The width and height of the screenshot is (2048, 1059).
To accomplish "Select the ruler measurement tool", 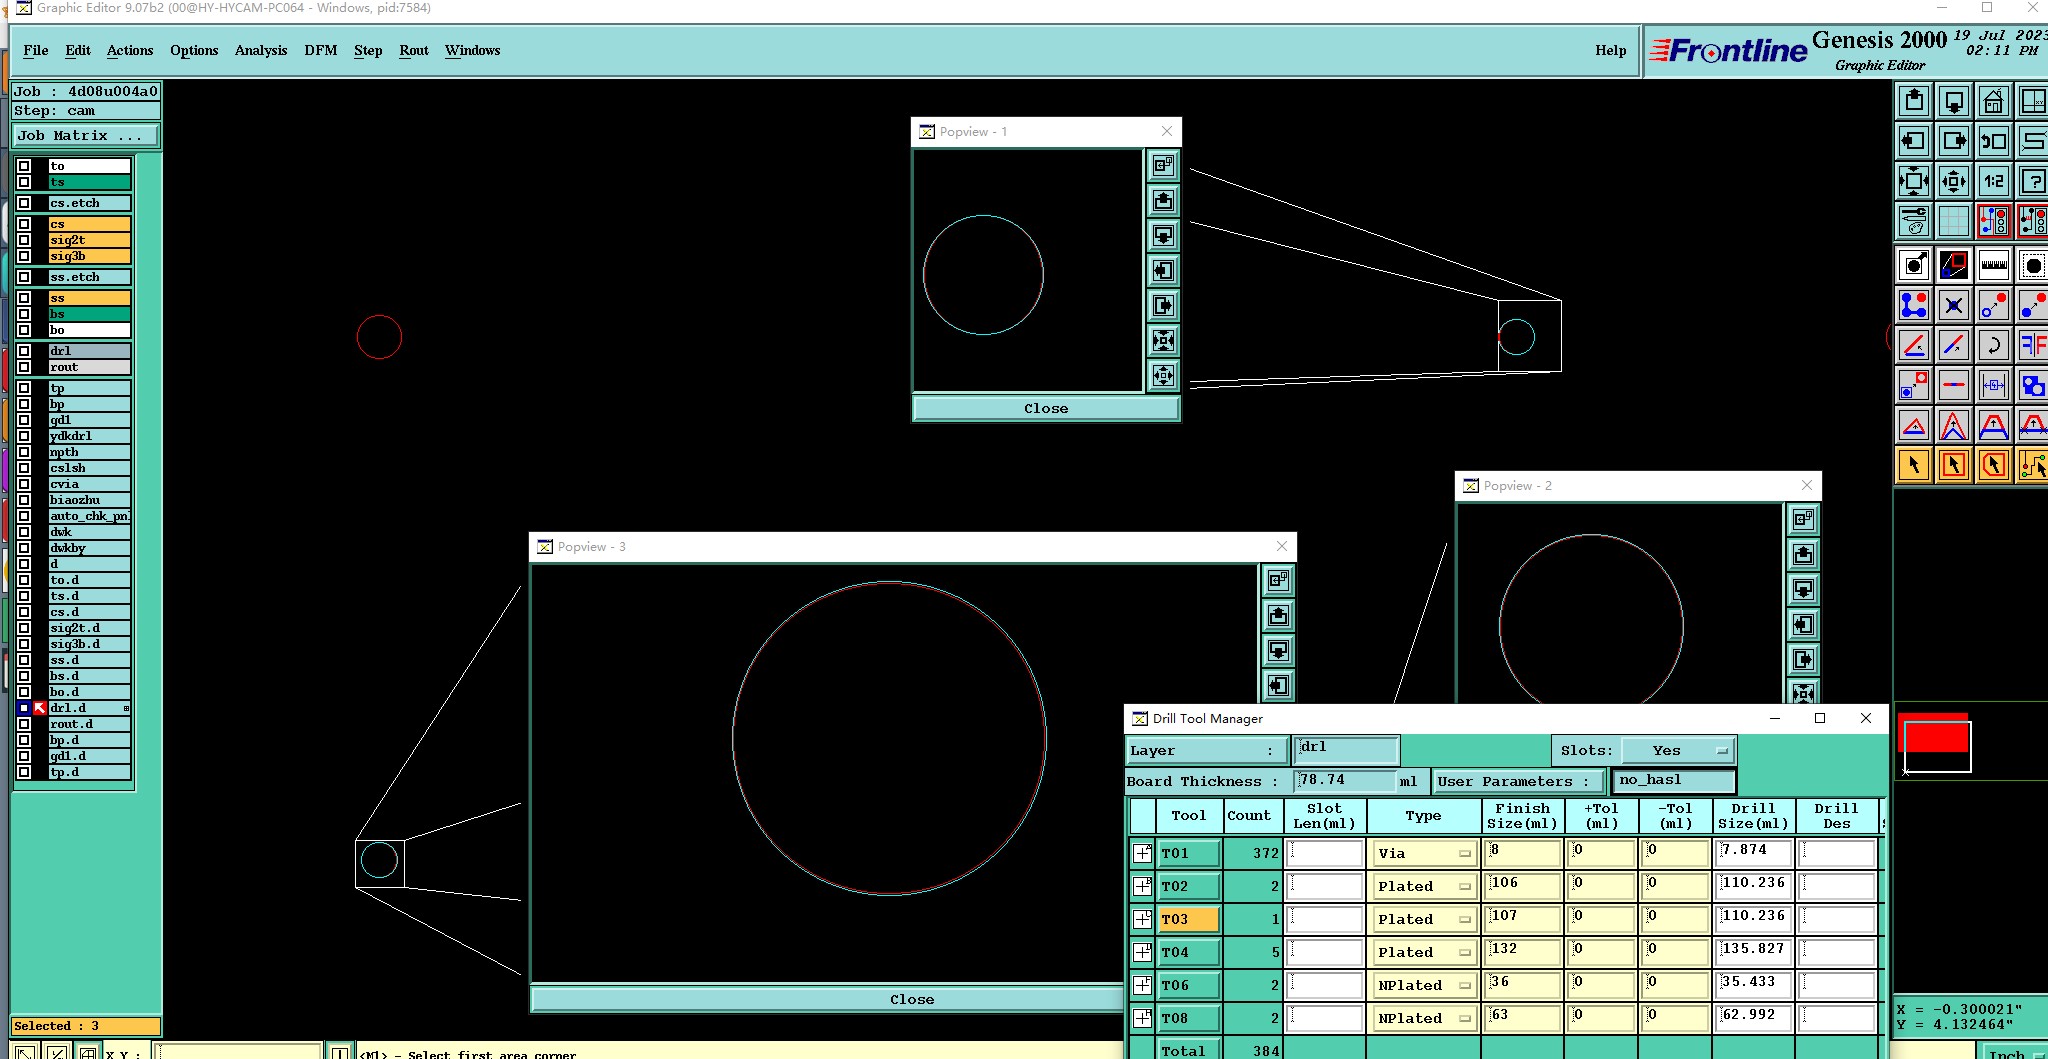I will pos(1993,265).
